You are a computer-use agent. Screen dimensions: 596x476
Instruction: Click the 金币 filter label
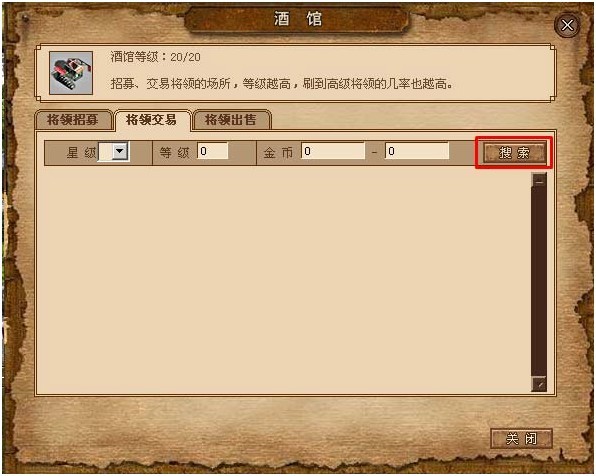coord(278,152)
